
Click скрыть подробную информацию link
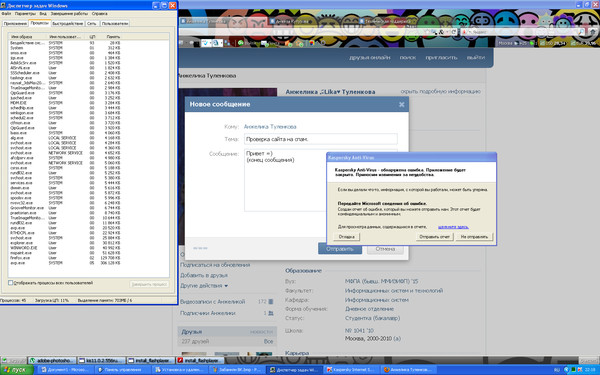point(440,91)
